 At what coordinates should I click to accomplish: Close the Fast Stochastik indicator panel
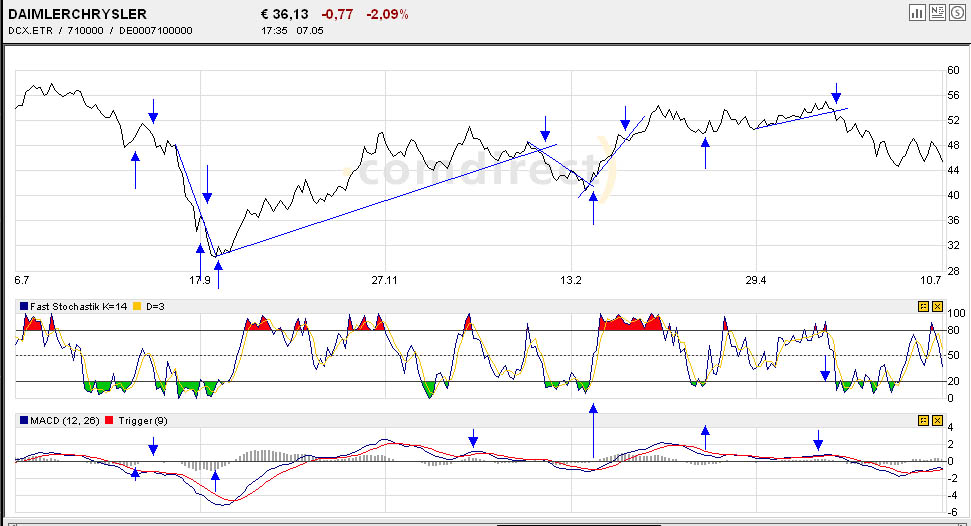tap(937, 307)
